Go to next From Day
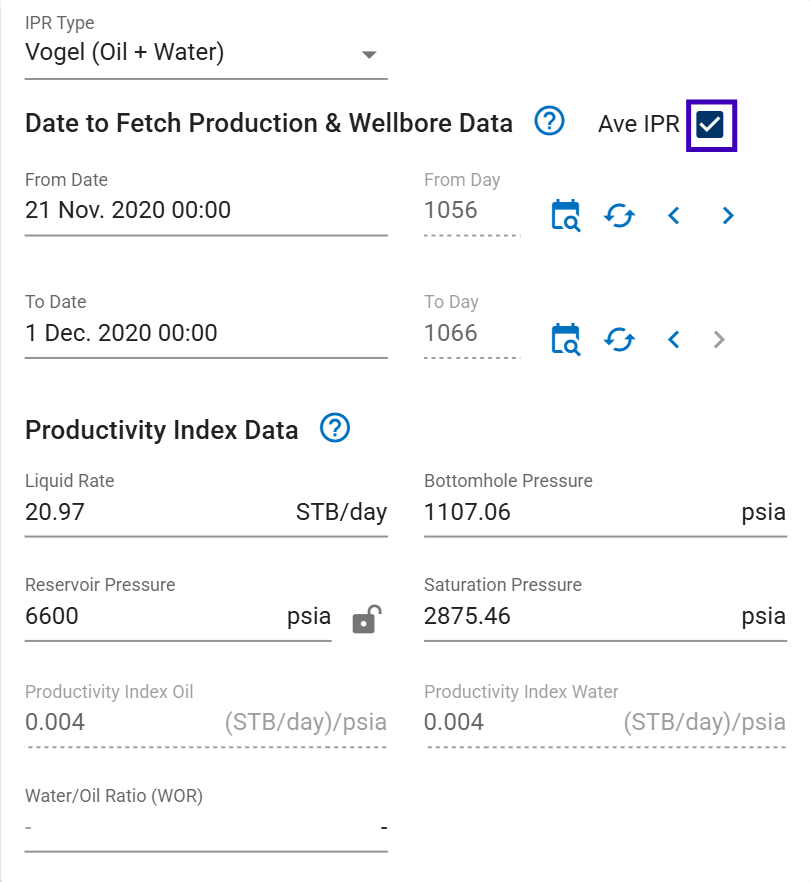 [x=728, y=215]
